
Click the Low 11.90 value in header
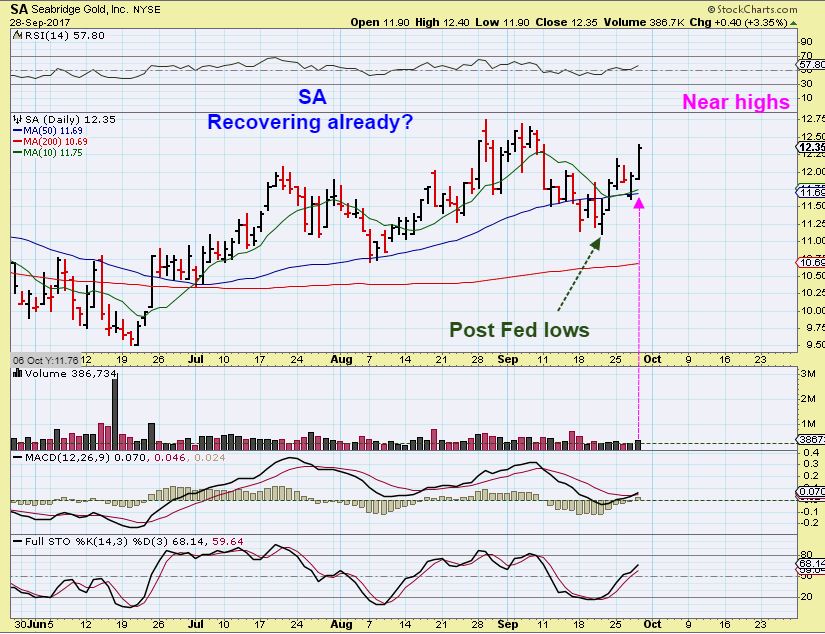pos(502,22)
